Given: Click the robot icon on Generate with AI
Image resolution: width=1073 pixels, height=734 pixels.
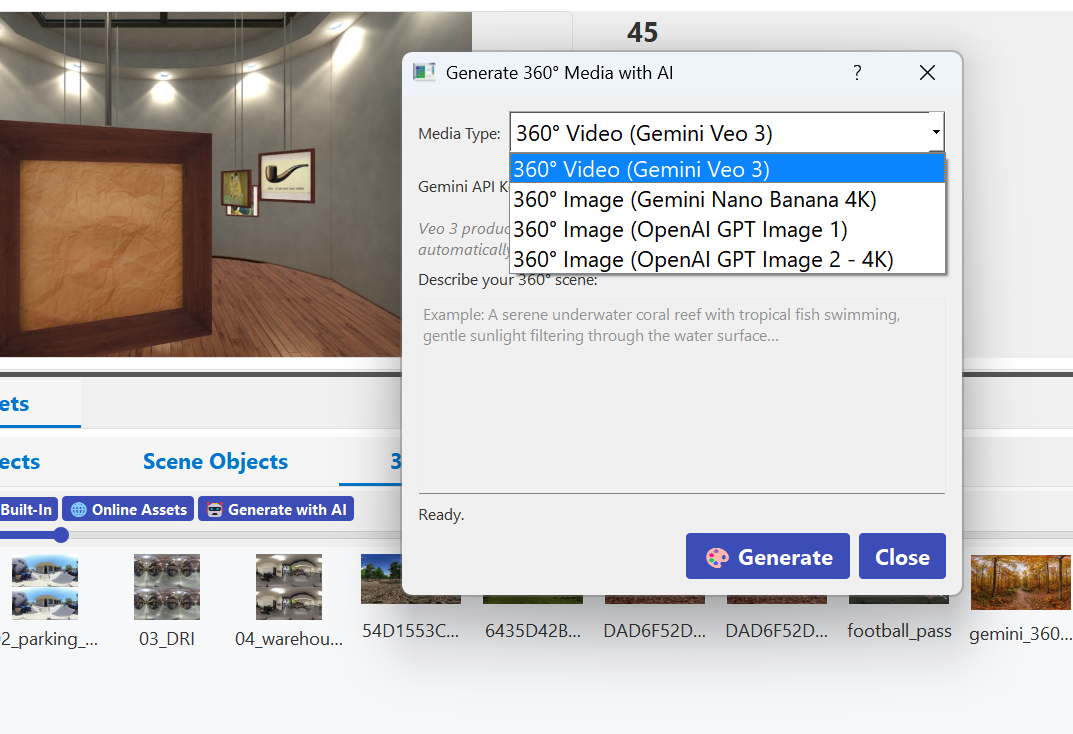Looking at the screenshot, I should coord(215,510).
